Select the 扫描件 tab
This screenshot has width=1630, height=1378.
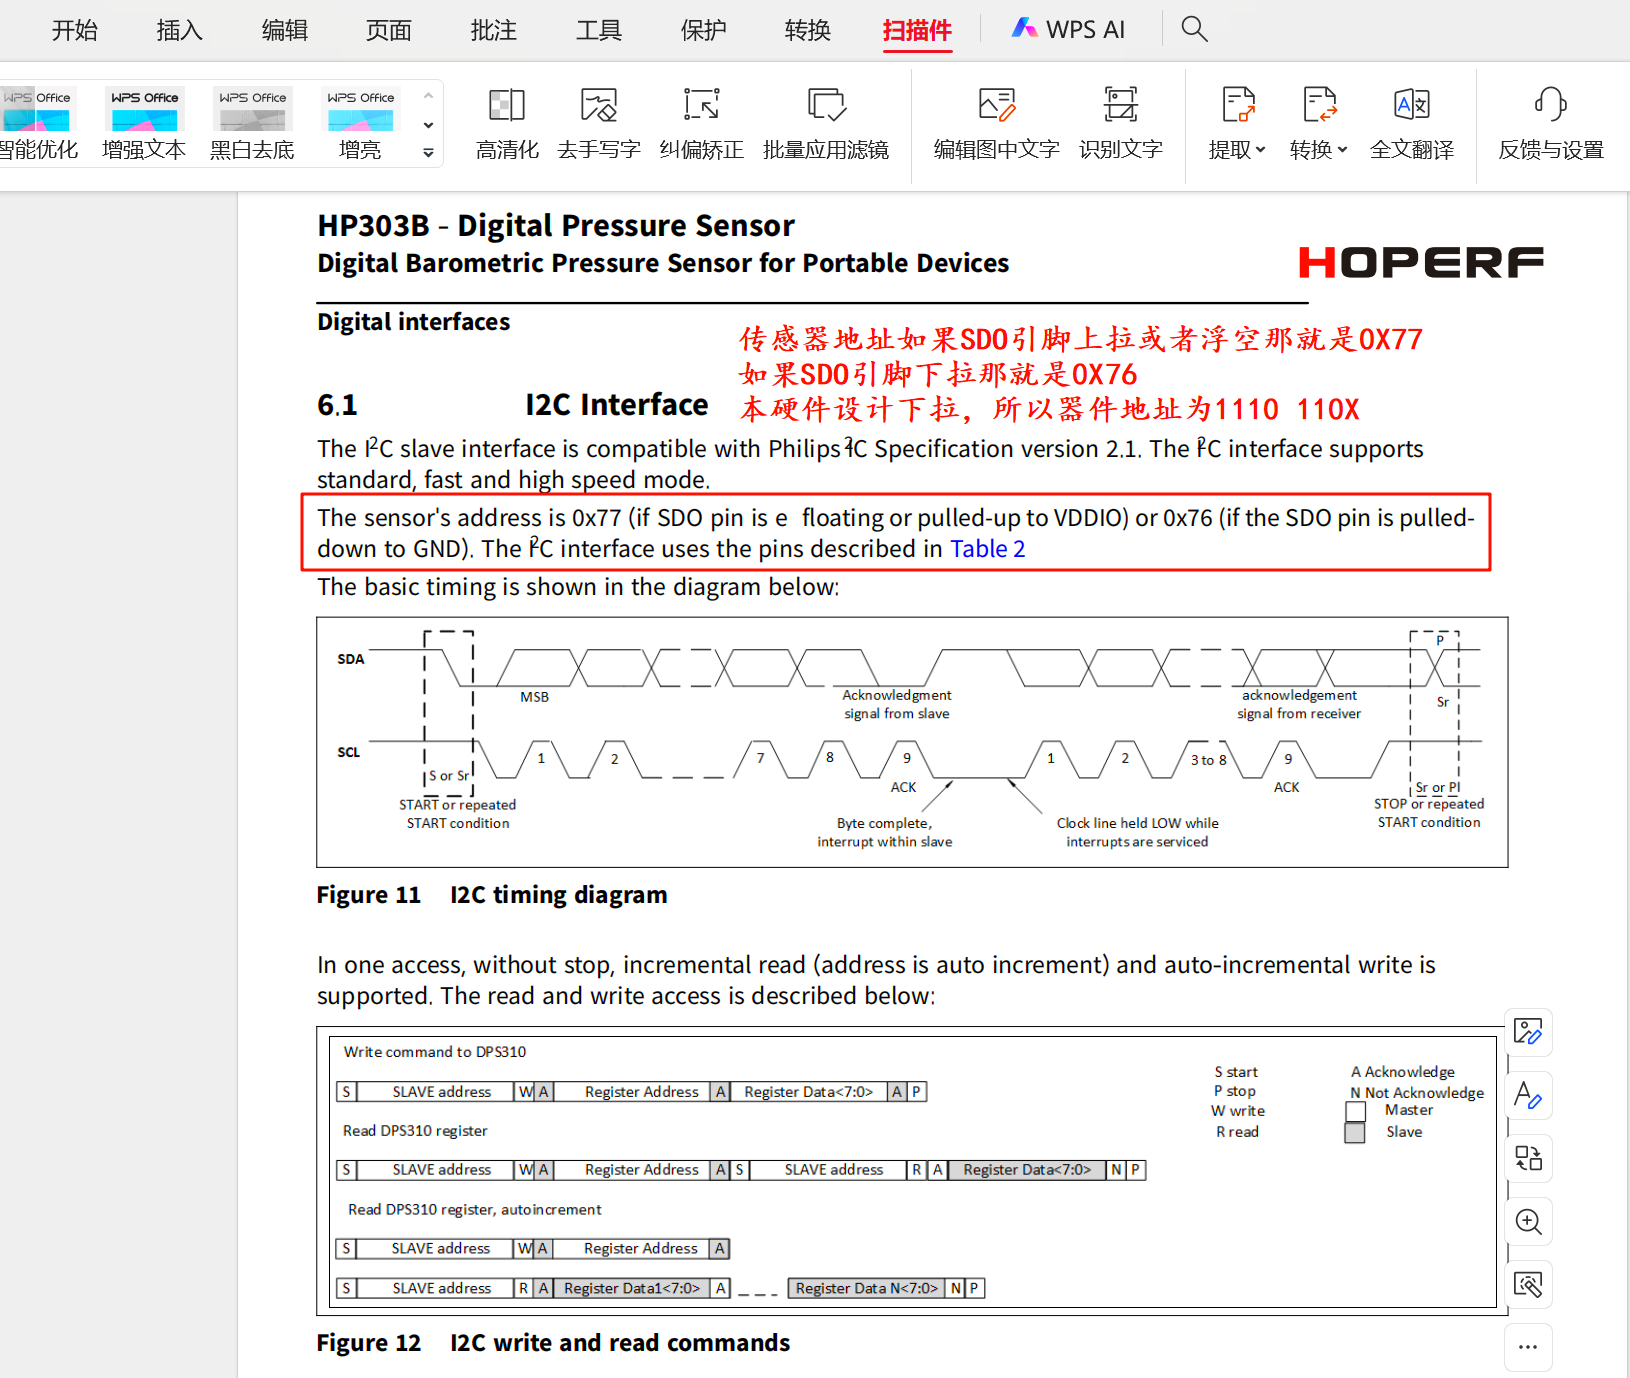click(917, 30)
